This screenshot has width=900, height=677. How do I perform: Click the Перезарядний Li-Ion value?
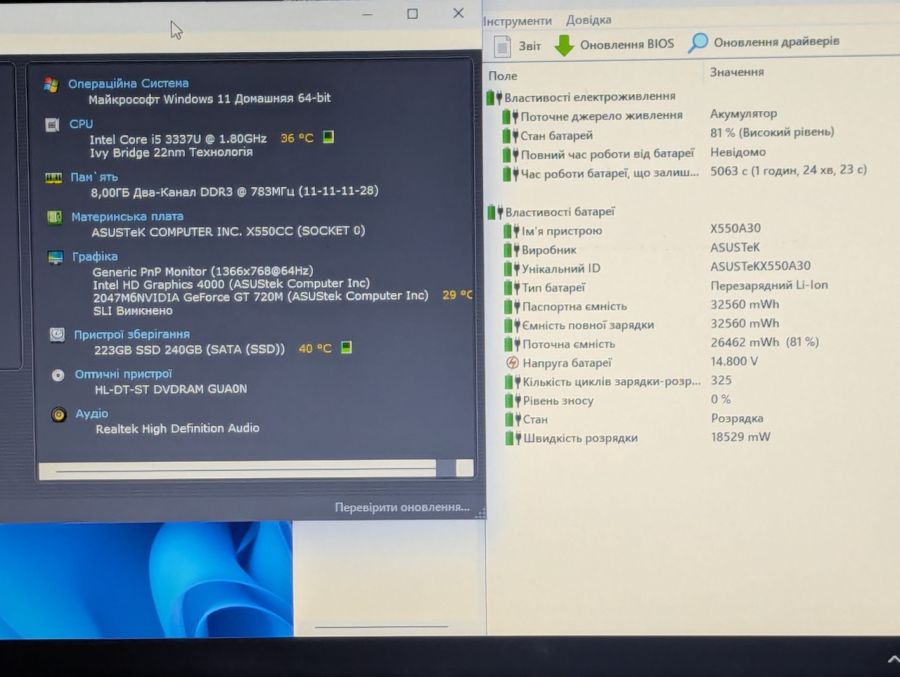coord(769,285)
